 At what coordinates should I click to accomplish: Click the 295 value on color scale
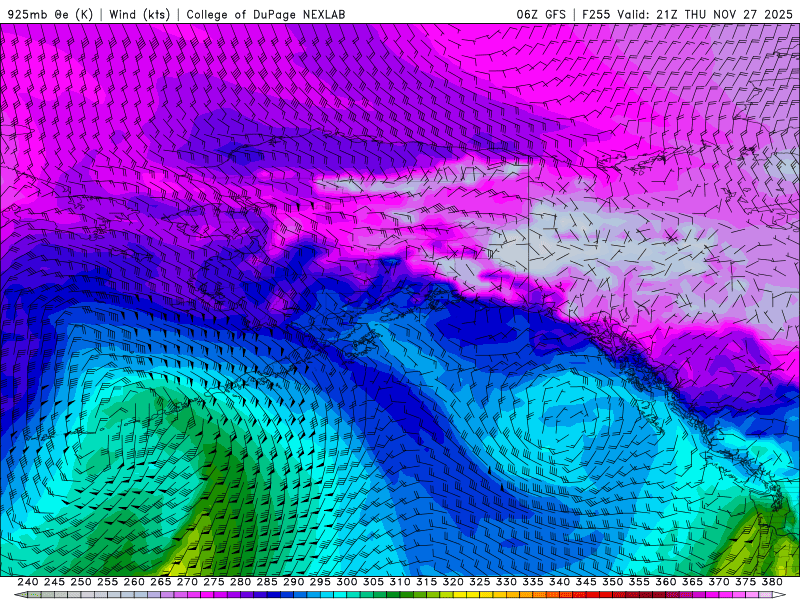(320, 582)
